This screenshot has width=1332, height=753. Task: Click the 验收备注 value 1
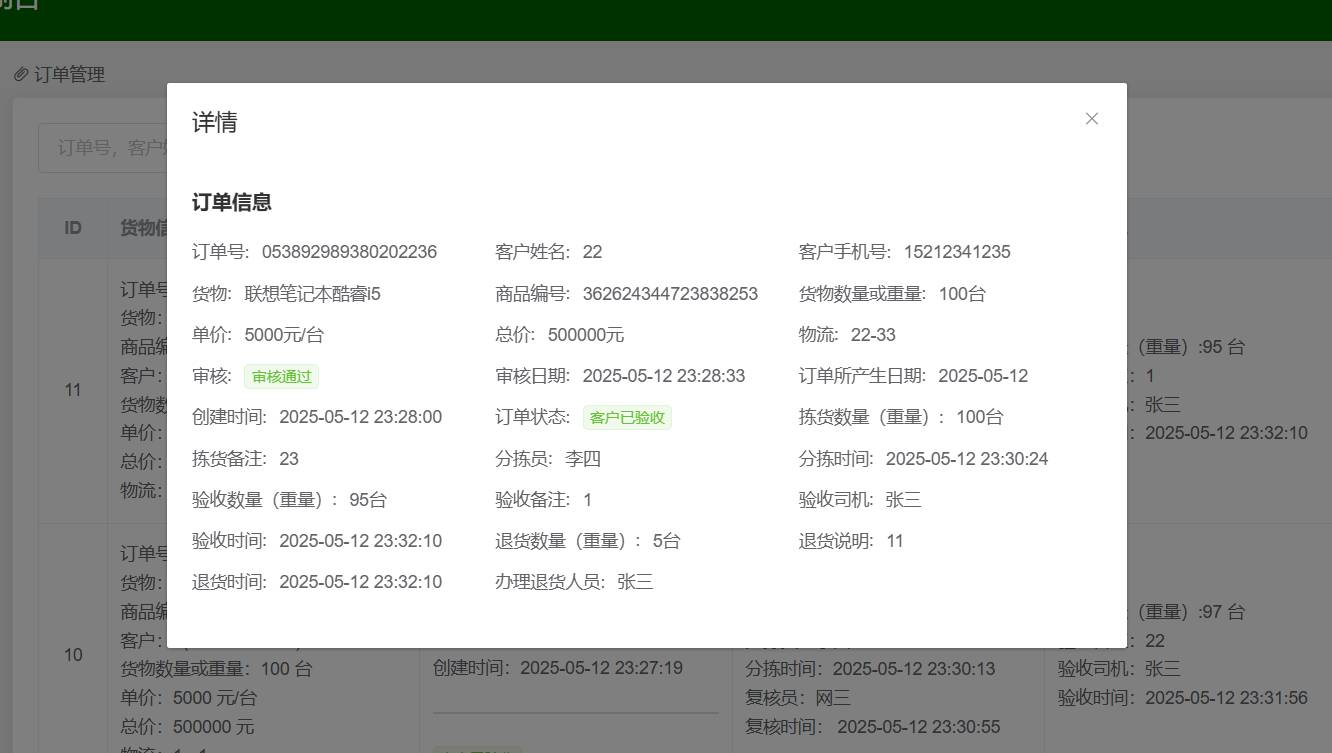point(588,500)
